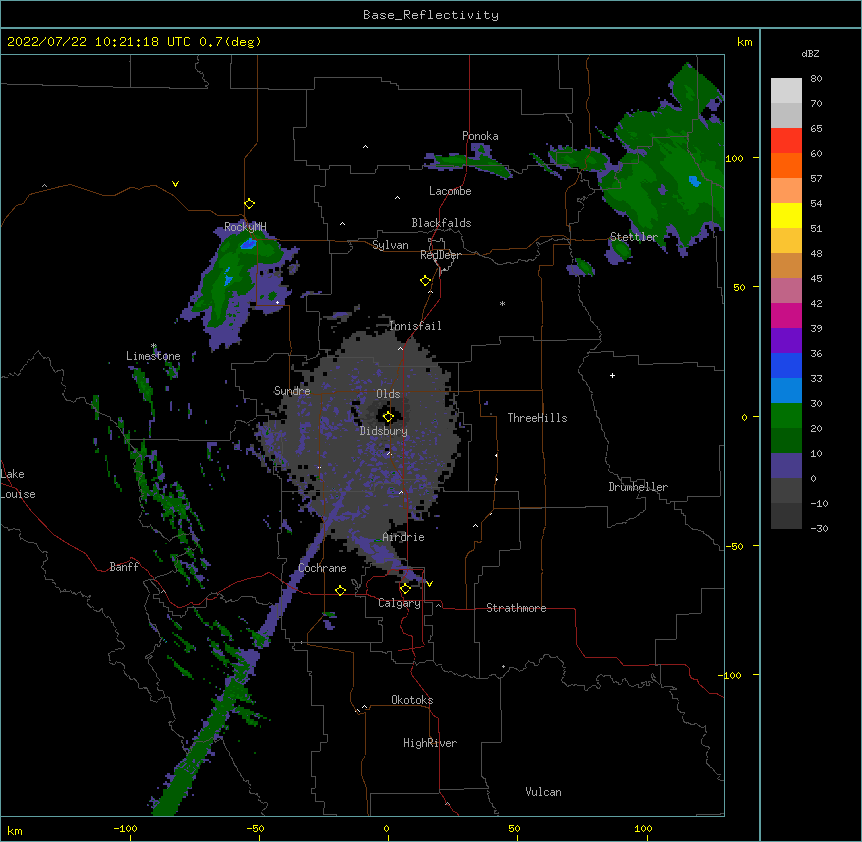862x842 pixels.
Task: Select the HighRiver label
Action: pos(430,743)
